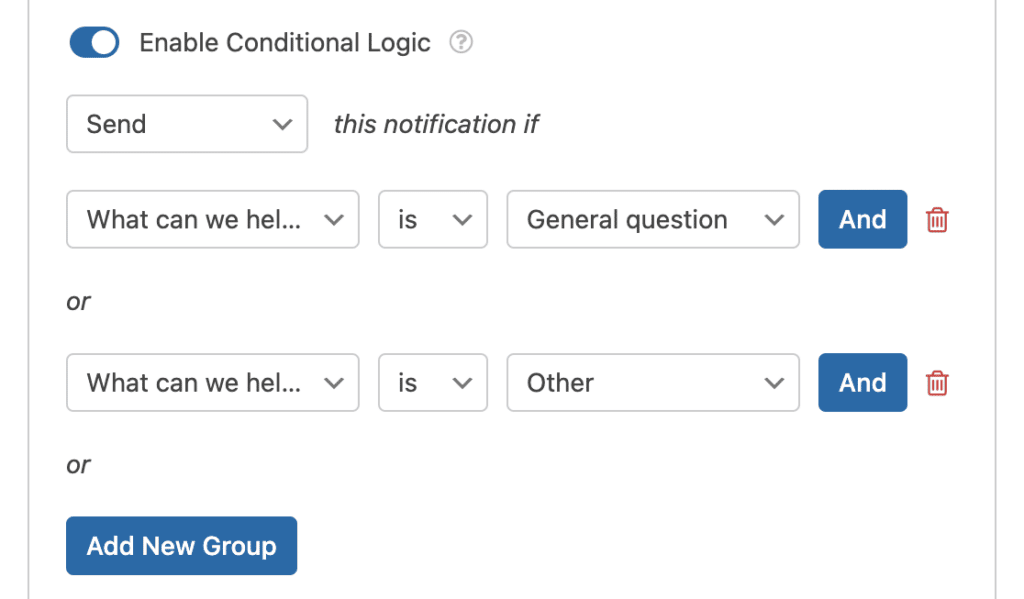Click And on the first condition rule
The width and height of the screenshot is (1024, 599).
click(x=862, y=219)
